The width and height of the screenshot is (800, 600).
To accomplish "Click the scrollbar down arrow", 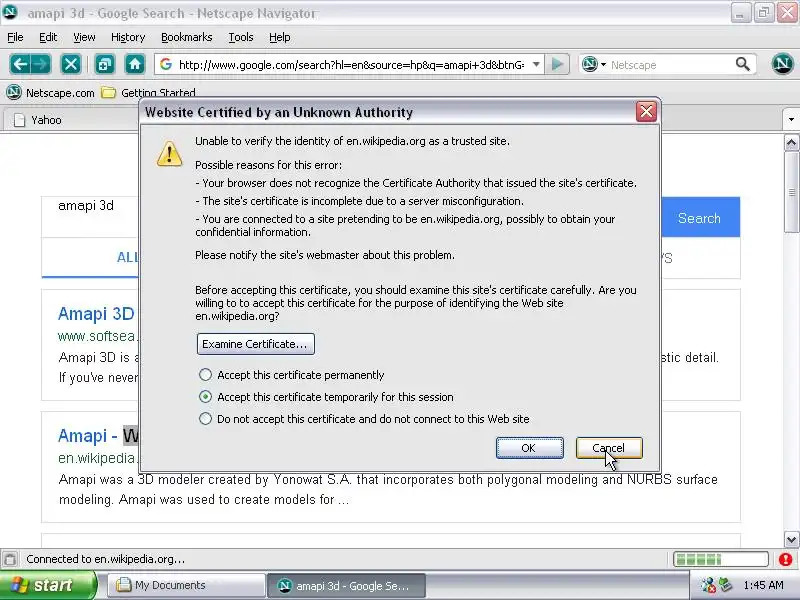I will click(791, 539).
